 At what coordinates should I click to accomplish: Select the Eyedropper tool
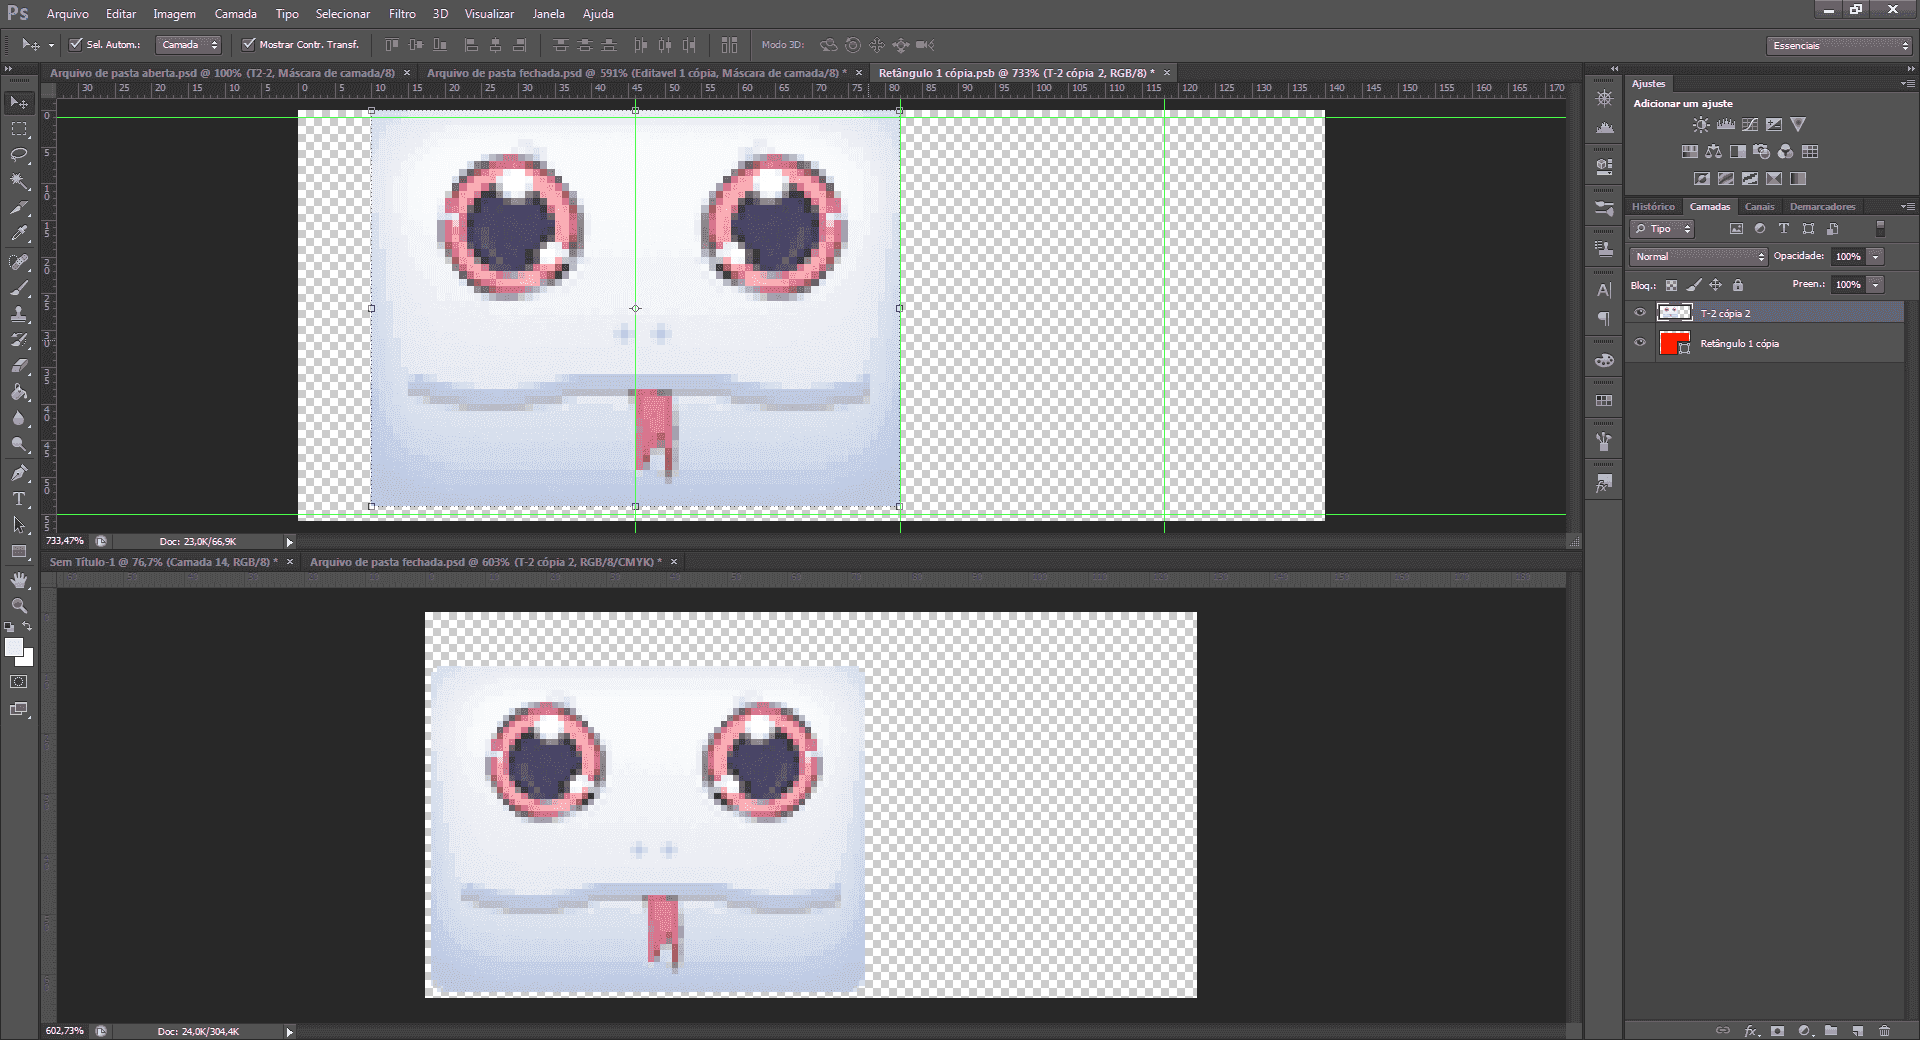(19, 233)
